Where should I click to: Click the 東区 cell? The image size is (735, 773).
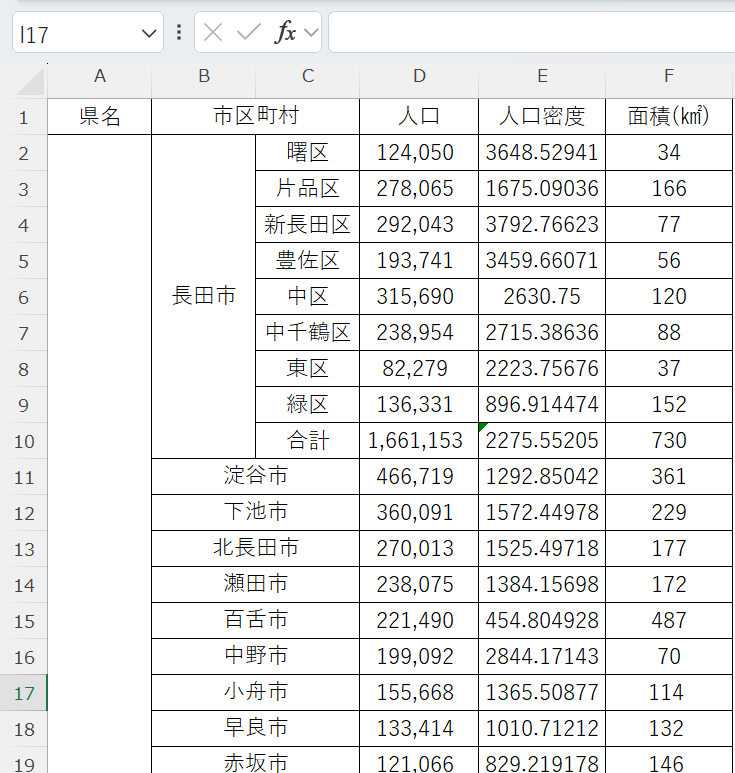308,368
